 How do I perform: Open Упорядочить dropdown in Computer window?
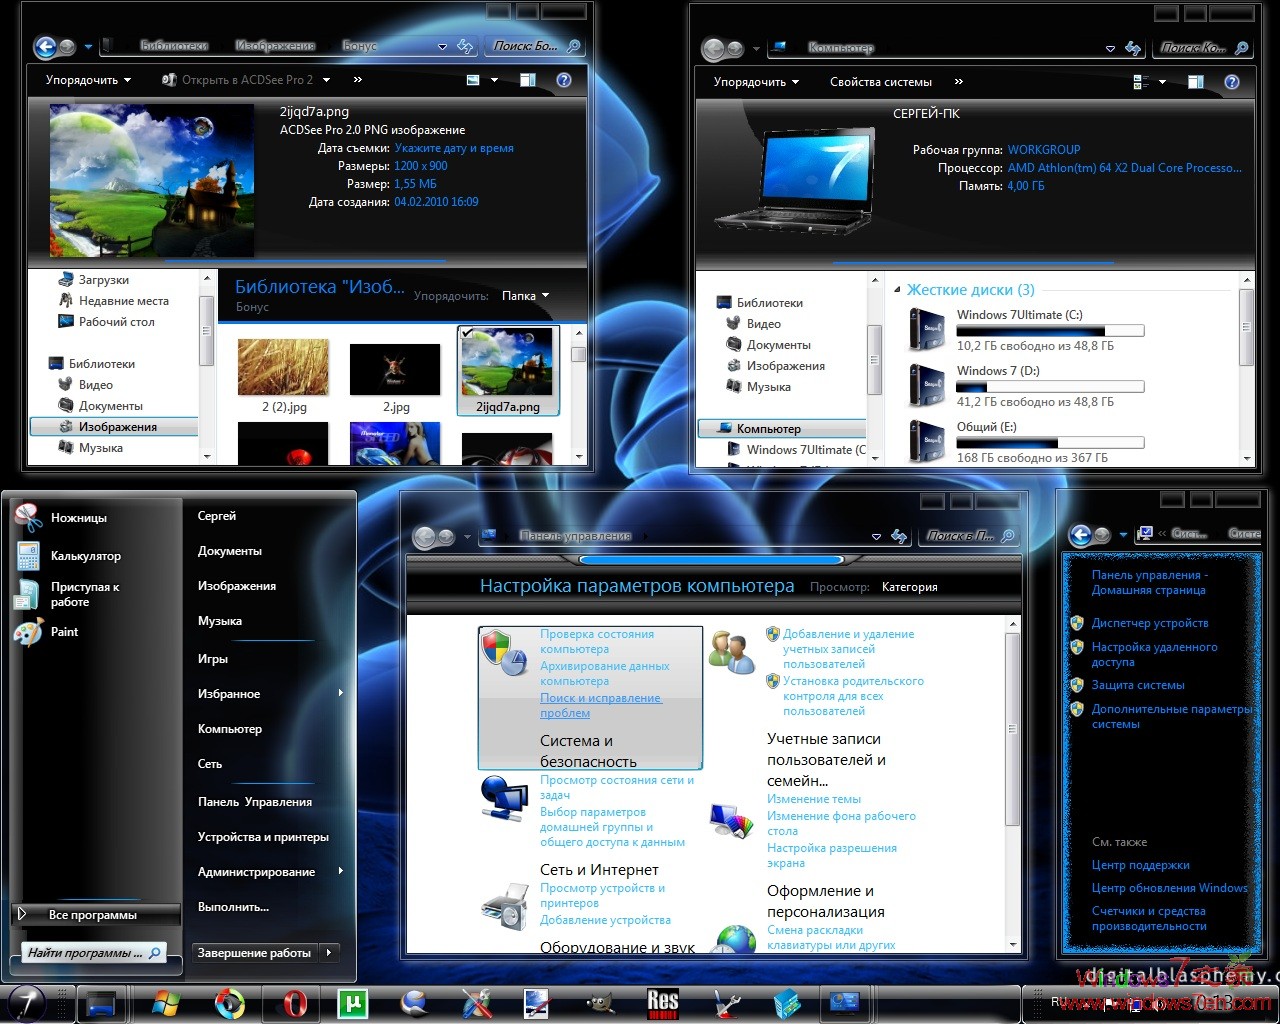pos(756,82)
